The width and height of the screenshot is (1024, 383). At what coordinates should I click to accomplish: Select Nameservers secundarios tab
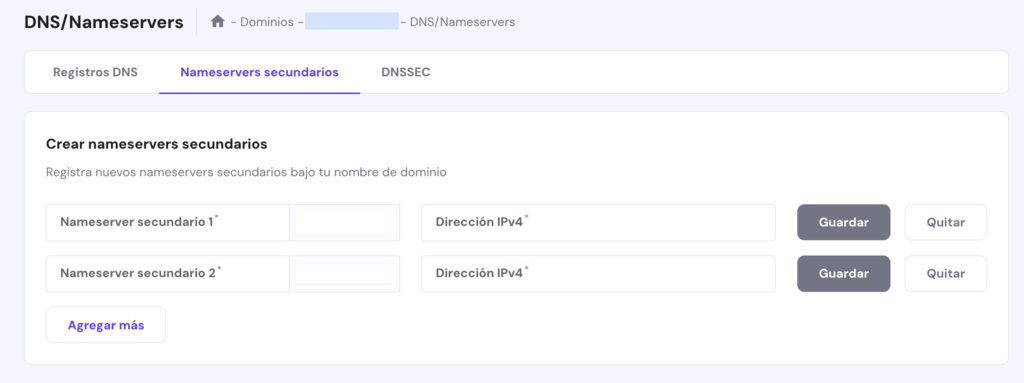point(259,72)
